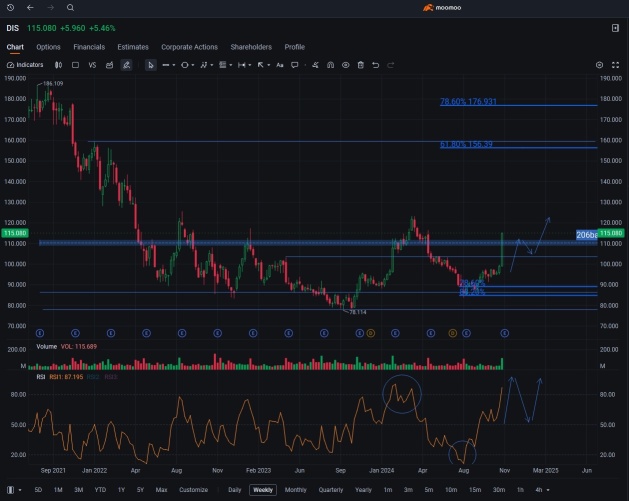The image size is (629, 501).
Task: Go back with the left arrow
Action: pos(30,7)
